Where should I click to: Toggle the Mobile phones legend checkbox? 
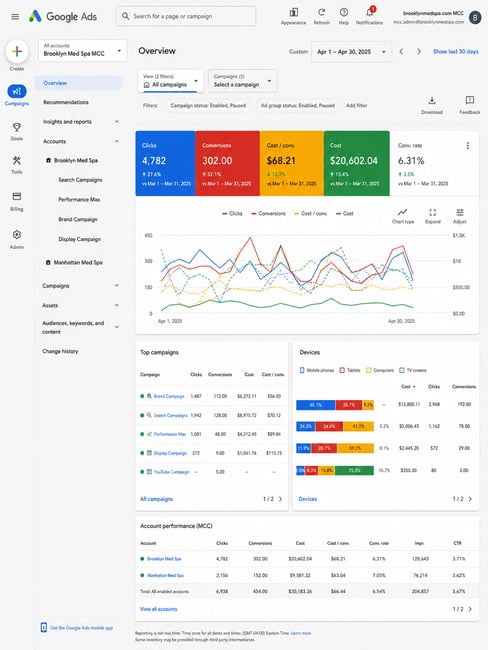click(x=302, y=370)
